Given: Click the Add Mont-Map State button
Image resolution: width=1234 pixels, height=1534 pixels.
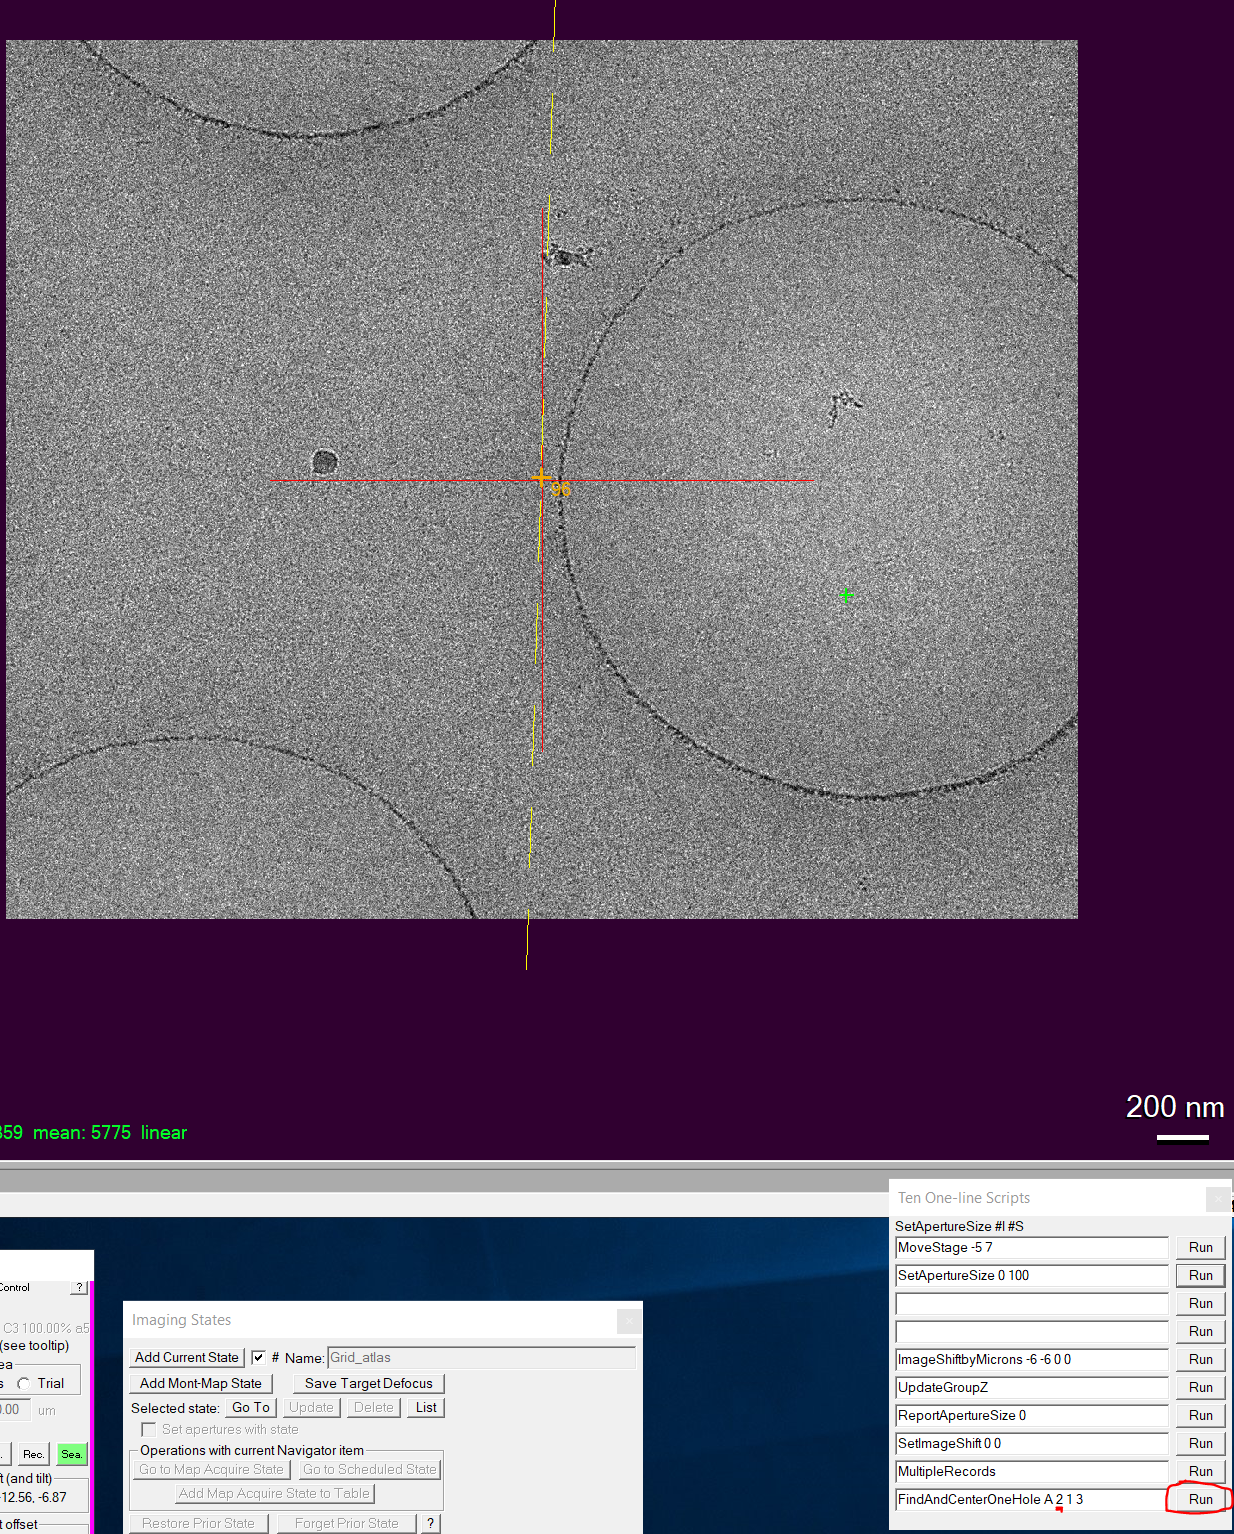Looking at the screenshot, I should (200, 1383).
